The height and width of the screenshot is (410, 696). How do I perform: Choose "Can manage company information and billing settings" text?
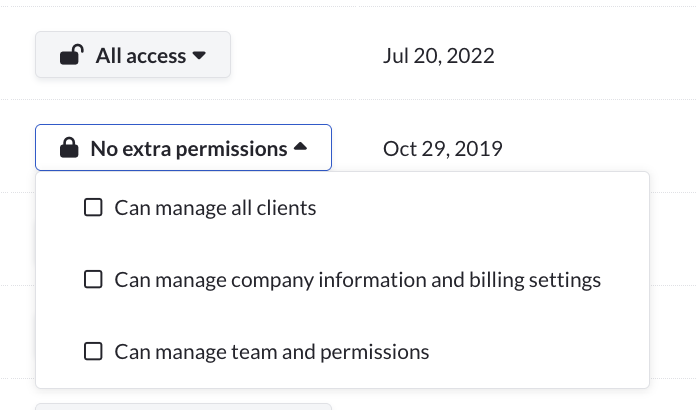[x=357, y=280]
